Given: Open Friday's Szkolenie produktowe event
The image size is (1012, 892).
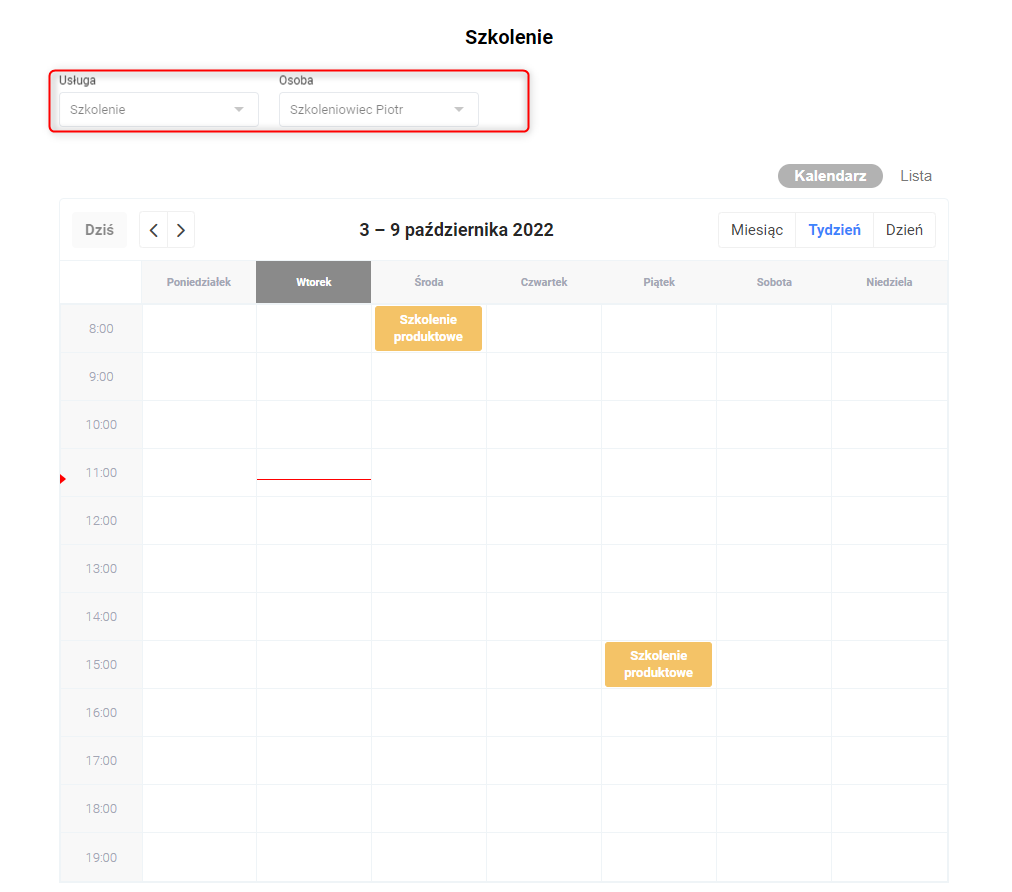Looking at the screenshot, I should 658,665.
